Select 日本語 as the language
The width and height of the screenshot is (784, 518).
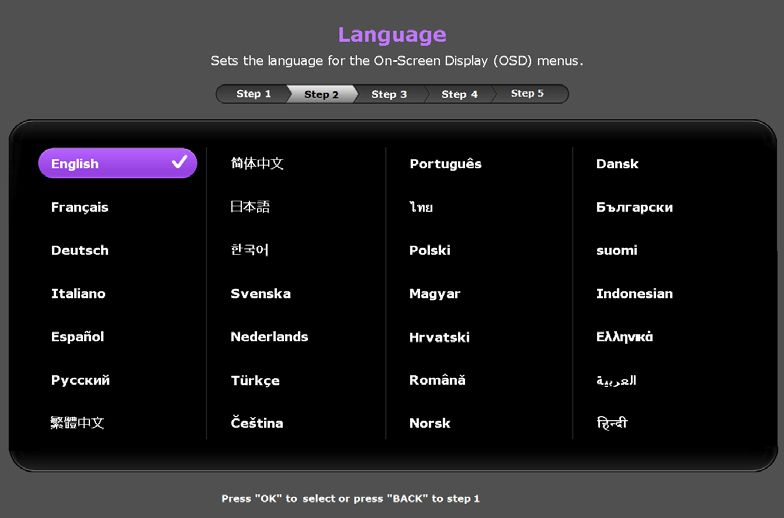[x=250, y=207]
